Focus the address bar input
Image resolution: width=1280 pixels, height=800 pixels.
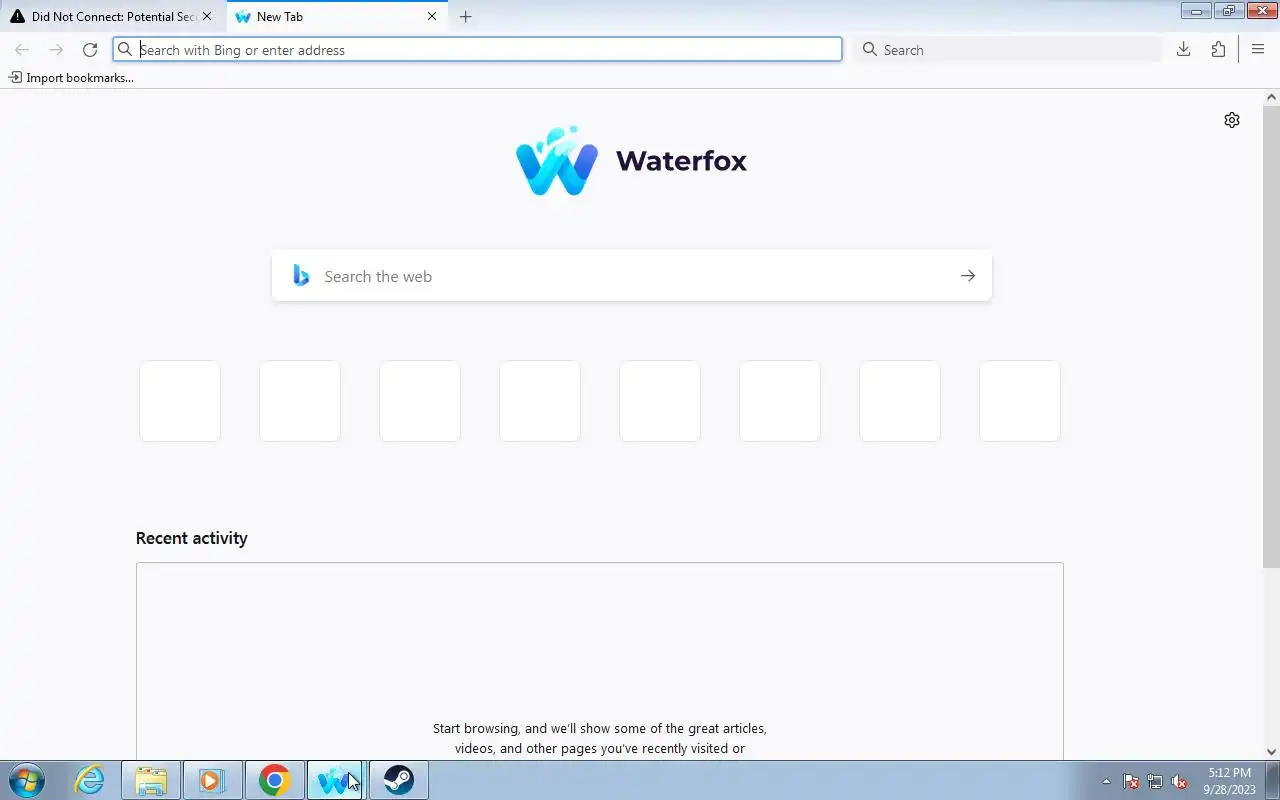[478, 50]
